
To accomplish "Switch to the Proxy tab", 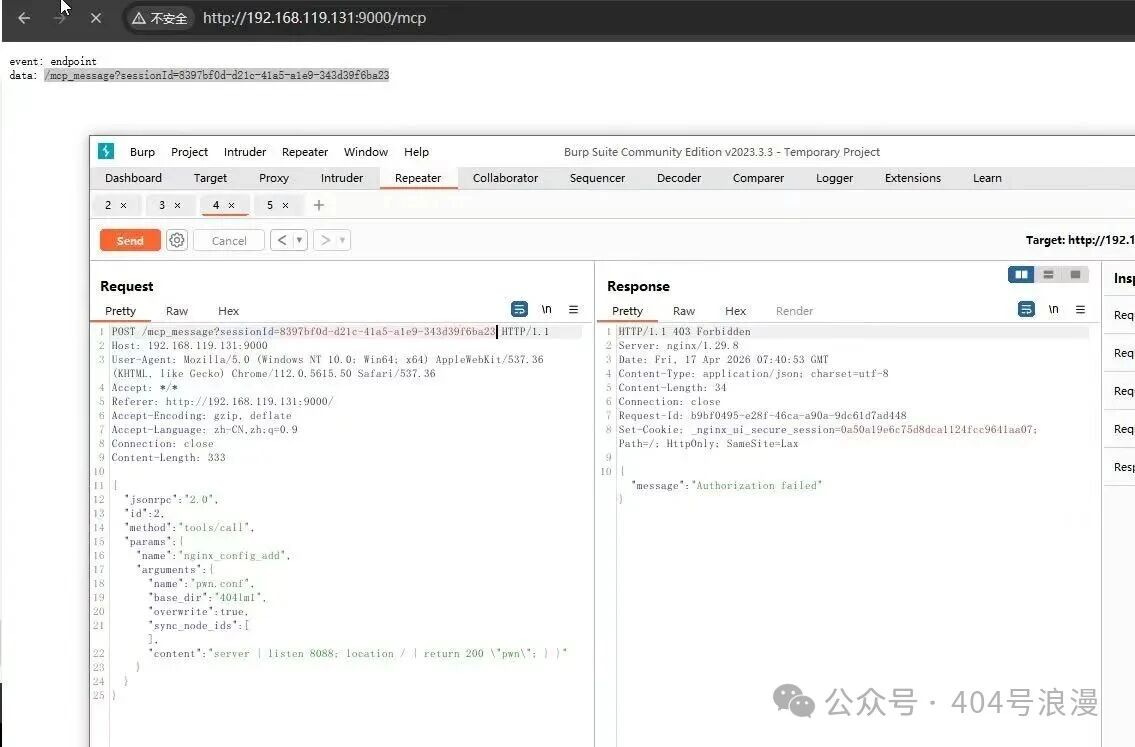I will point(274,178).
